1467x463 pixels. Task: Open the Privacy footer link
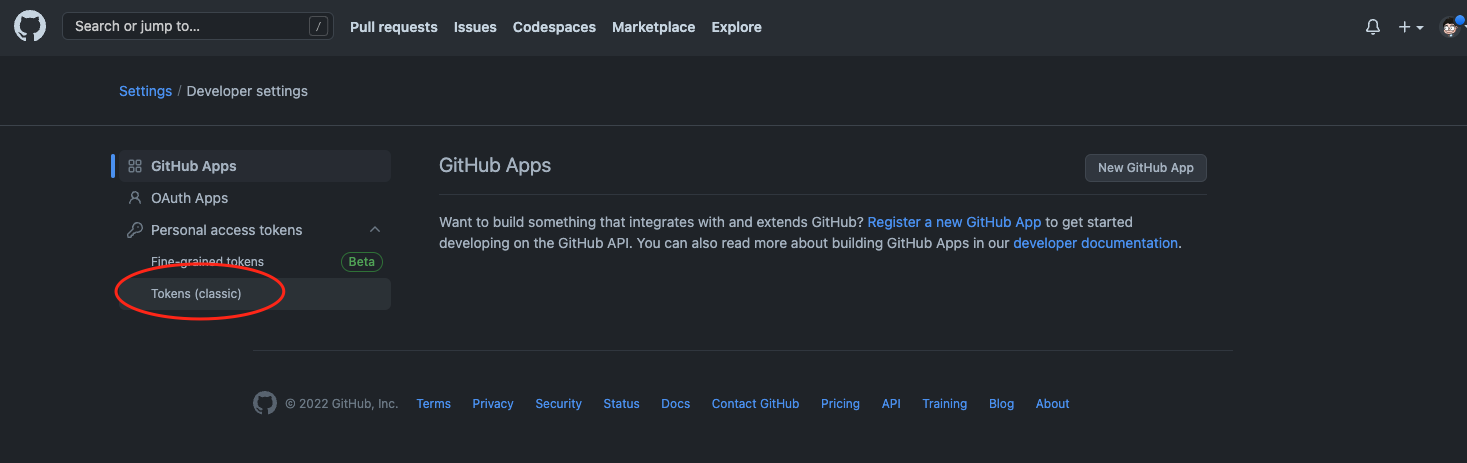click(493, 404)
